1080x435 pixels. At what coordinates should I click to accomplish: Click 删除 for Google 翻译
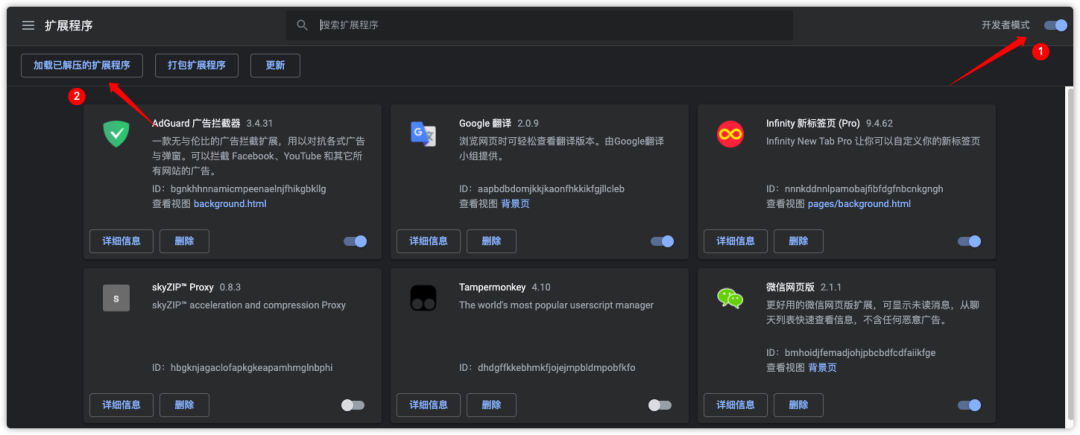click(491, 241)
